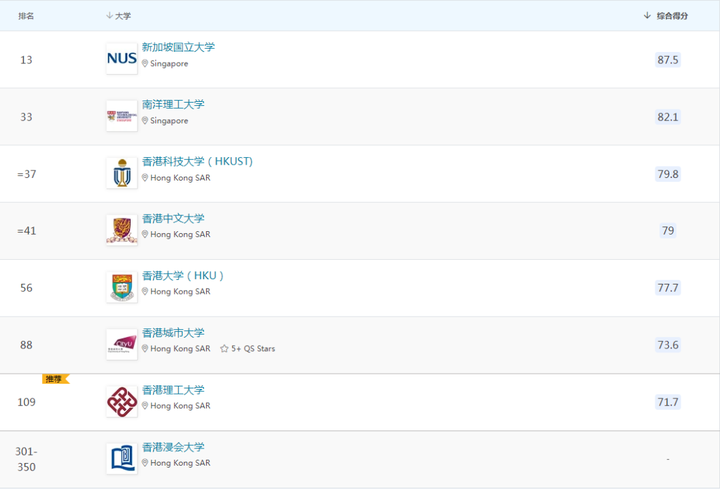Viewport: 720px width, 489px height.
Task: Click score 79.8
Action: point(668,174)
